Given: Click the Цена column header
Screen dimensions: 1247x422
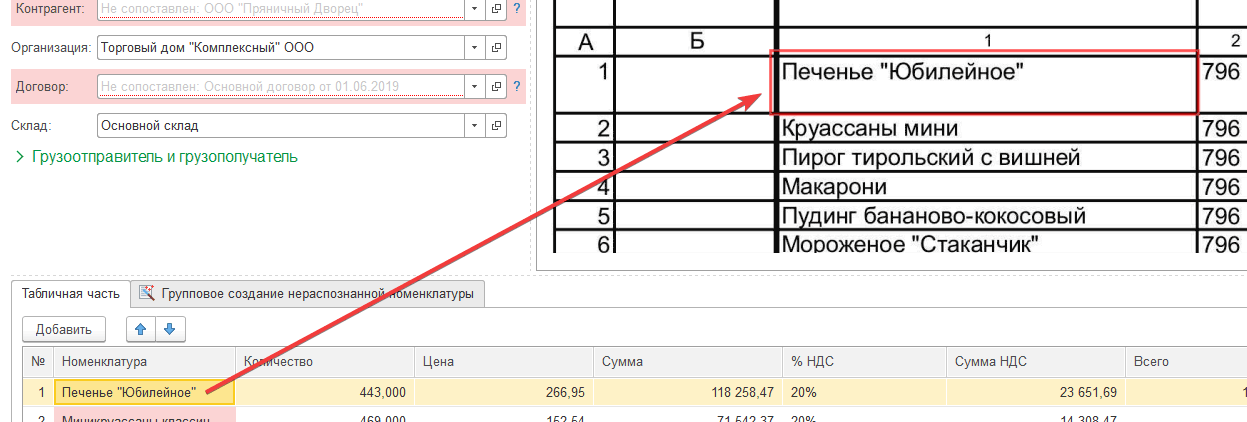Looking at the screenshot, I should tap(504, 361).
